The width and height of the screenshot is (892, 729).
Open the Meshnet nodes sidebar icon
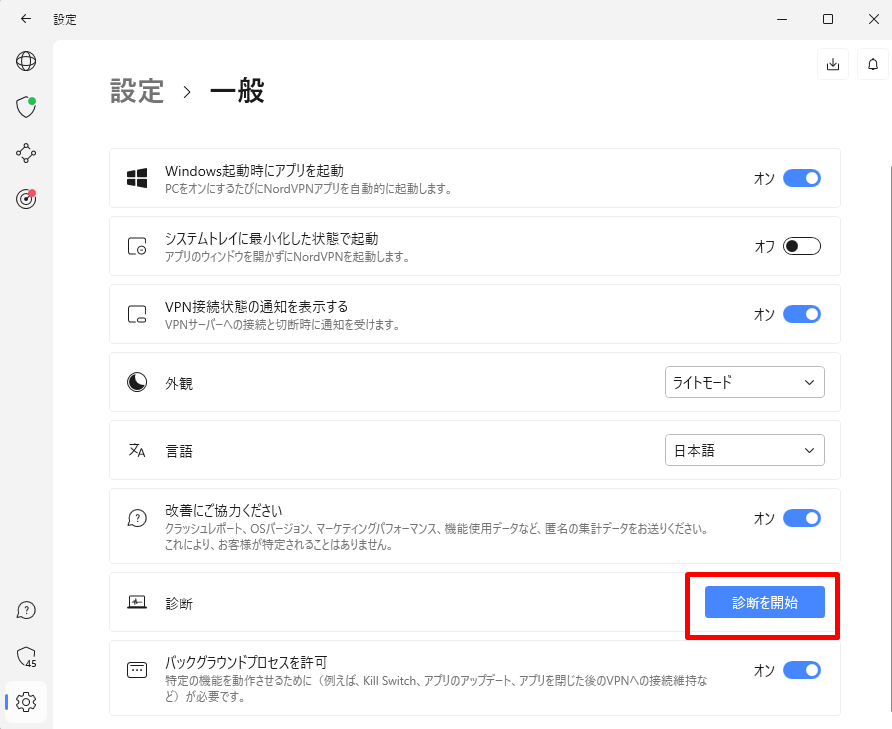tap(26, 153)
